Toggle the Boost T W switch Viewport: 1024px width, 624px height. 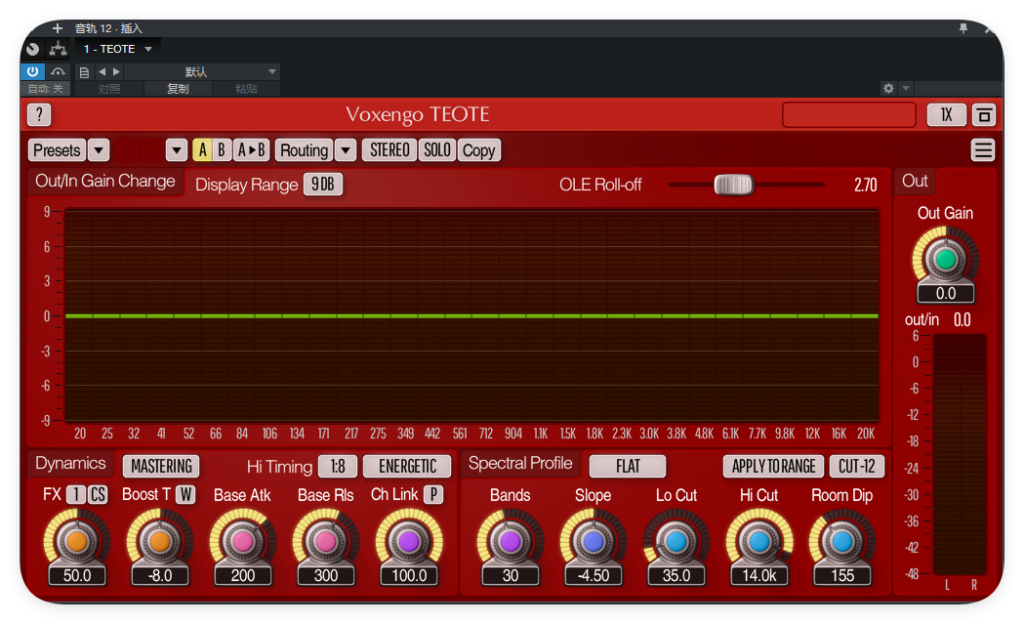pyautogui.click(x=186, y=495)
